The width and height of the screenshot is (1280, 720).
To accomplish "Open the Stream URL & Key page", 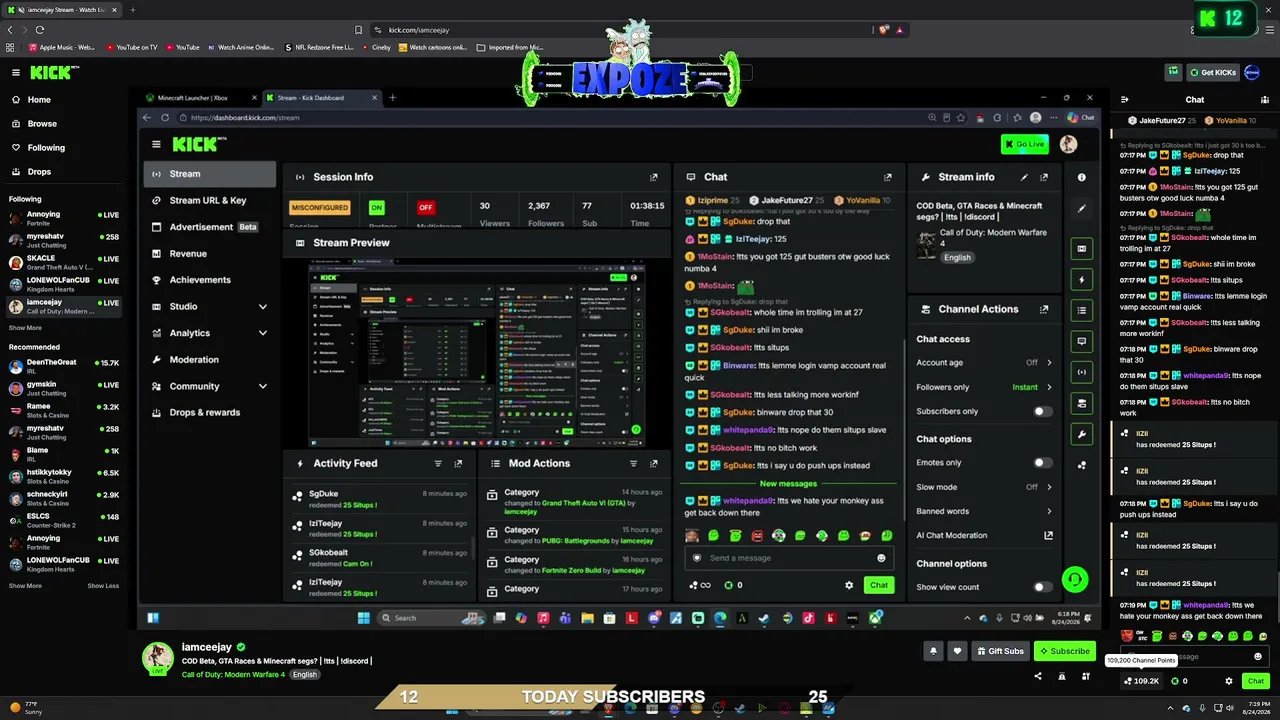I will point(208,200).
